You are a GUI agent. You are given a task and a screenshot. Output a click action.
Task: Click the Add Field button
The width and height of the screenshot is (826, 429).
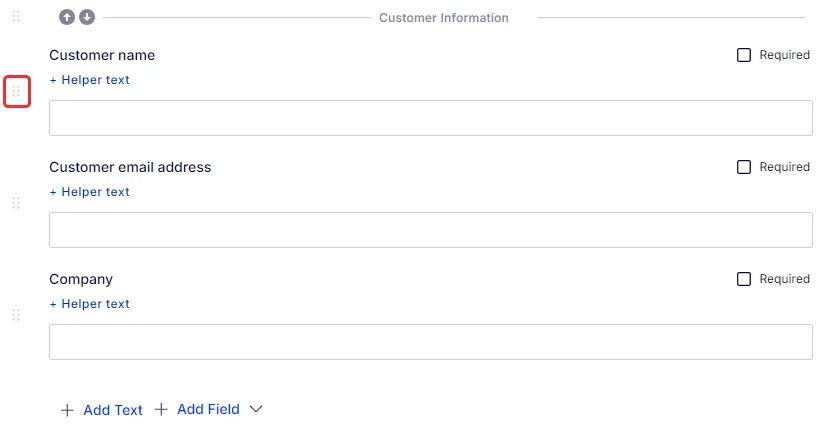click(x=198, y=409)
